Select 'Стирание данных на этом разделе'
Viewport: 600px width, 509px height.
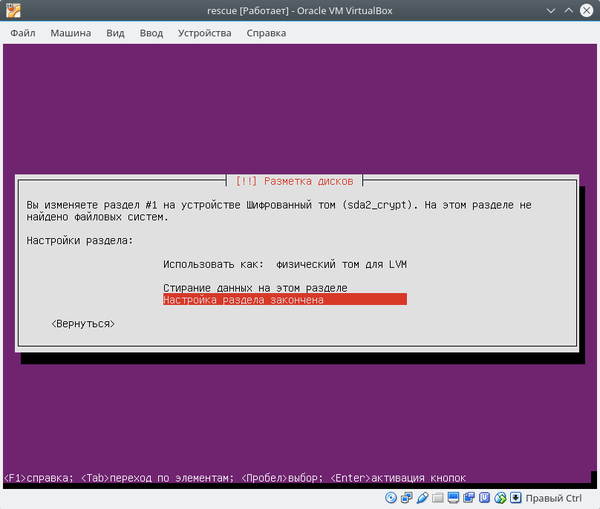pyautogui.click(x=255, y=288)
